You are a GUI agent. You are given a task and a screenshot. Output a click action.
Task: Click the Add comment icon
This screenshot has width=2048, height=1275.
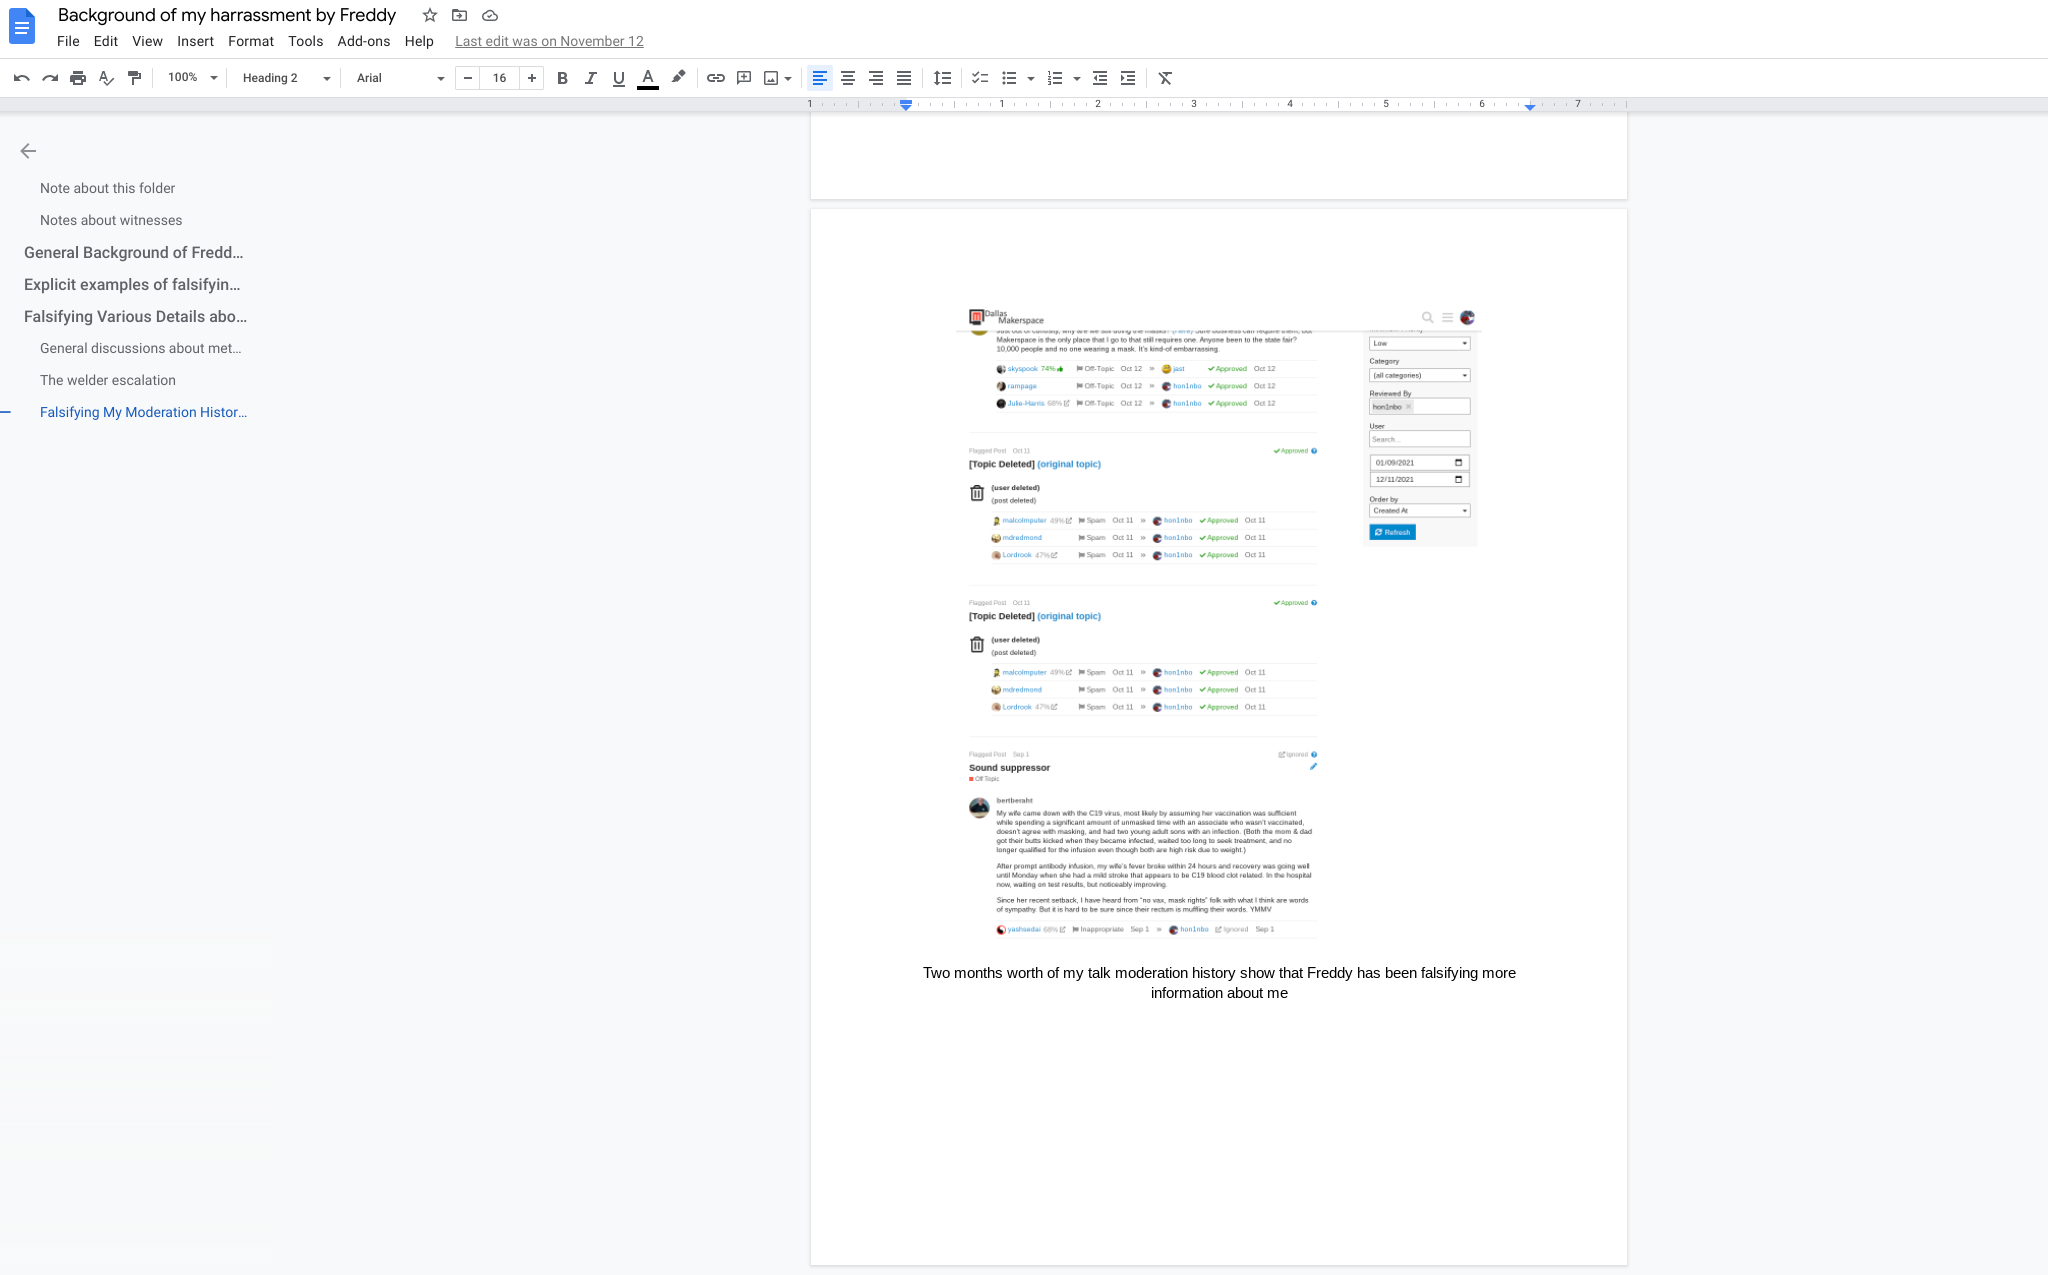(744, 78)
